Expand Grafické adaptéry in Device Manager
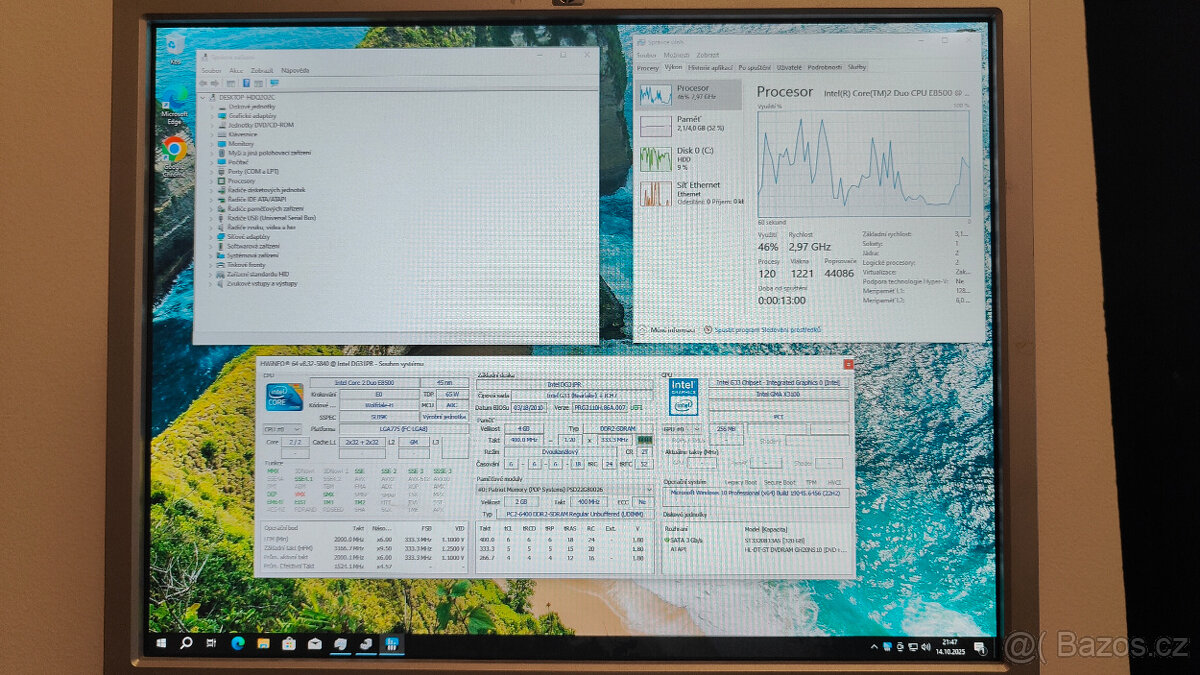The image size is (1200, 675). pos(212,116)
